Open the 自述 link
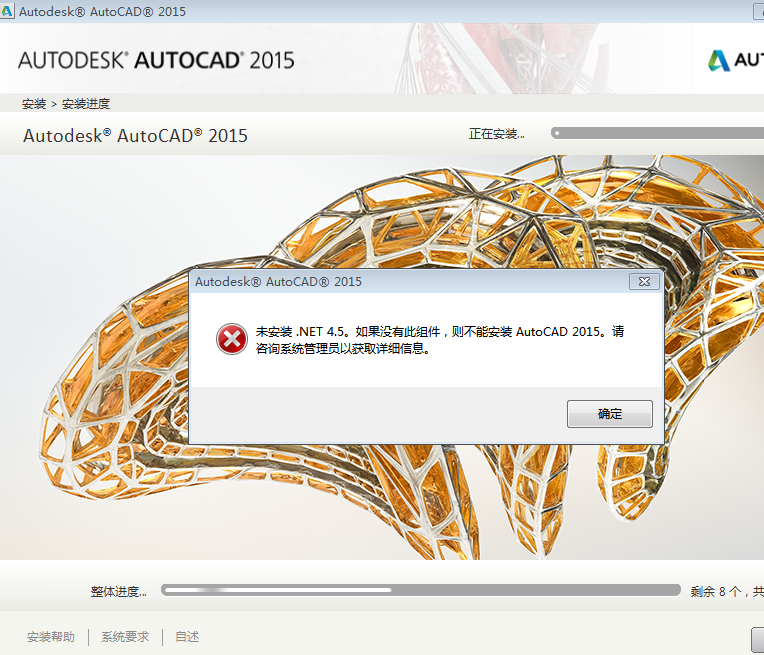764x655 pixels. point(187,636)
